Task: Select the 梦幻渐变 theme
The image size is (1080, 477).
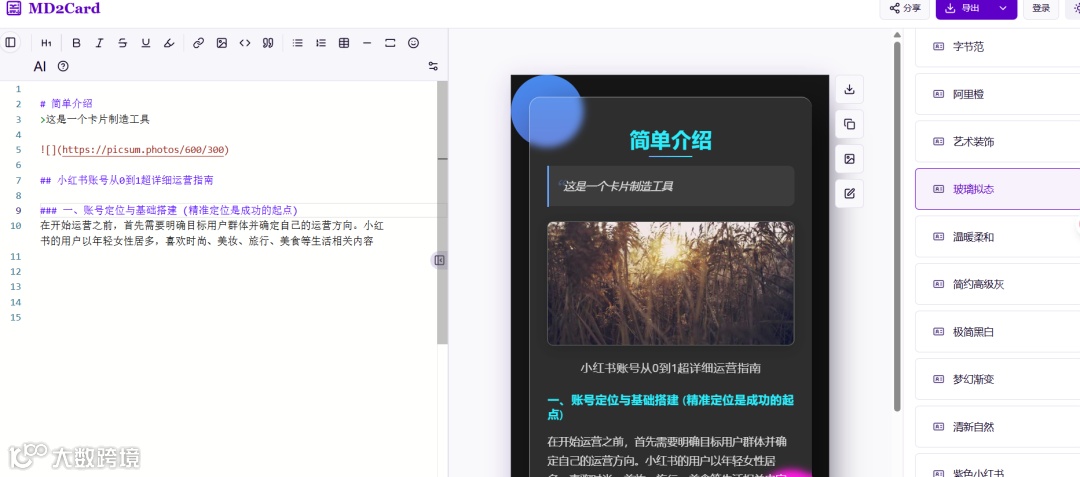Action: click(997, 379)
